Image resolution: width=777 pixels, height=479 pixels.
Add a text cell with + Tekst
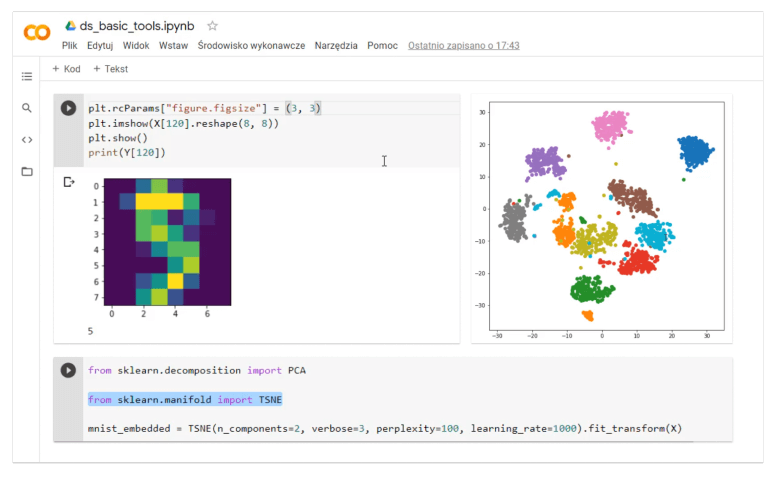[110, 69]
